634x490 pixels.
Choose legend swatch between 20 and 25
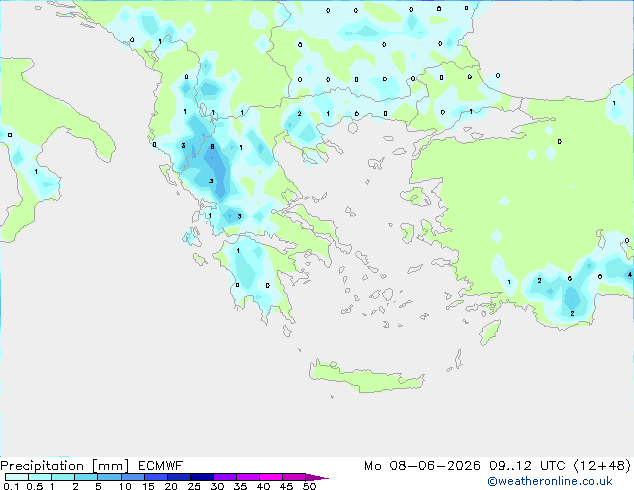click(x=178, y=477)
